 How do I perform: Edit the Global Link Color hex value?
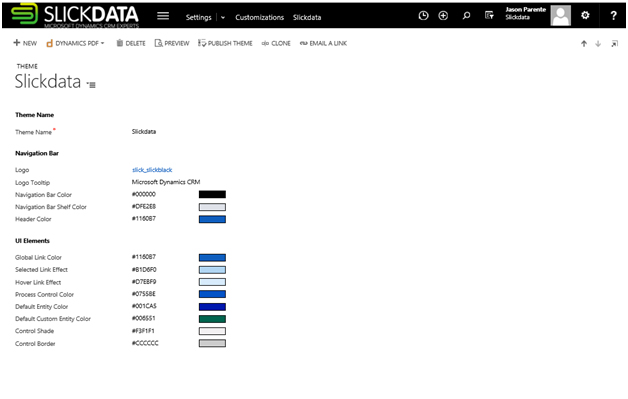tap(144, 257)
